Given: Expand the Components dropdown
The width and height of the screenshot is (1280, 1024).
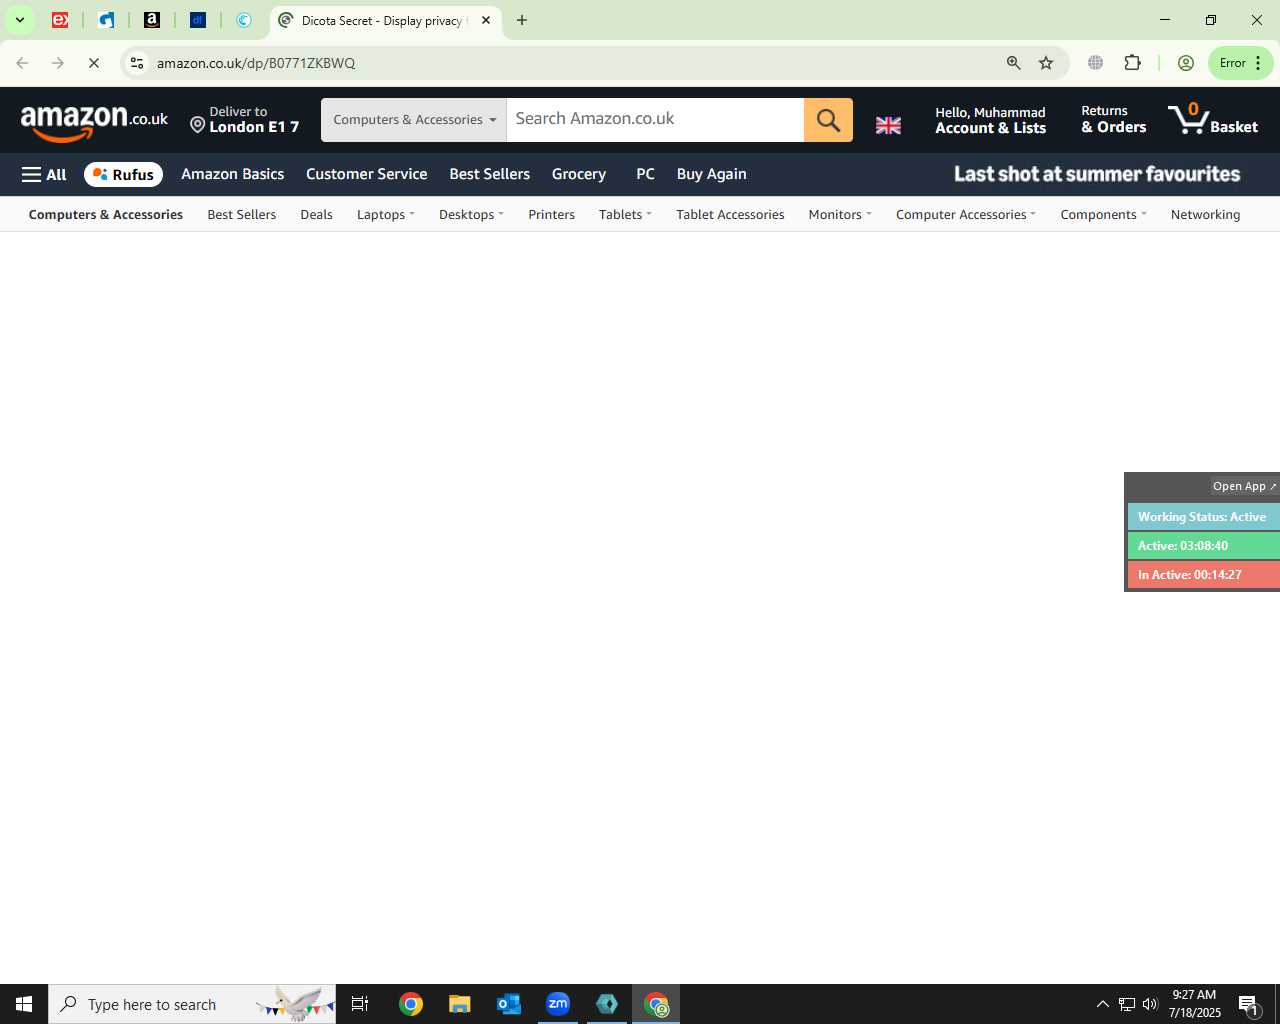Looking at the screenshot, I should click(x=1104, y=215).
